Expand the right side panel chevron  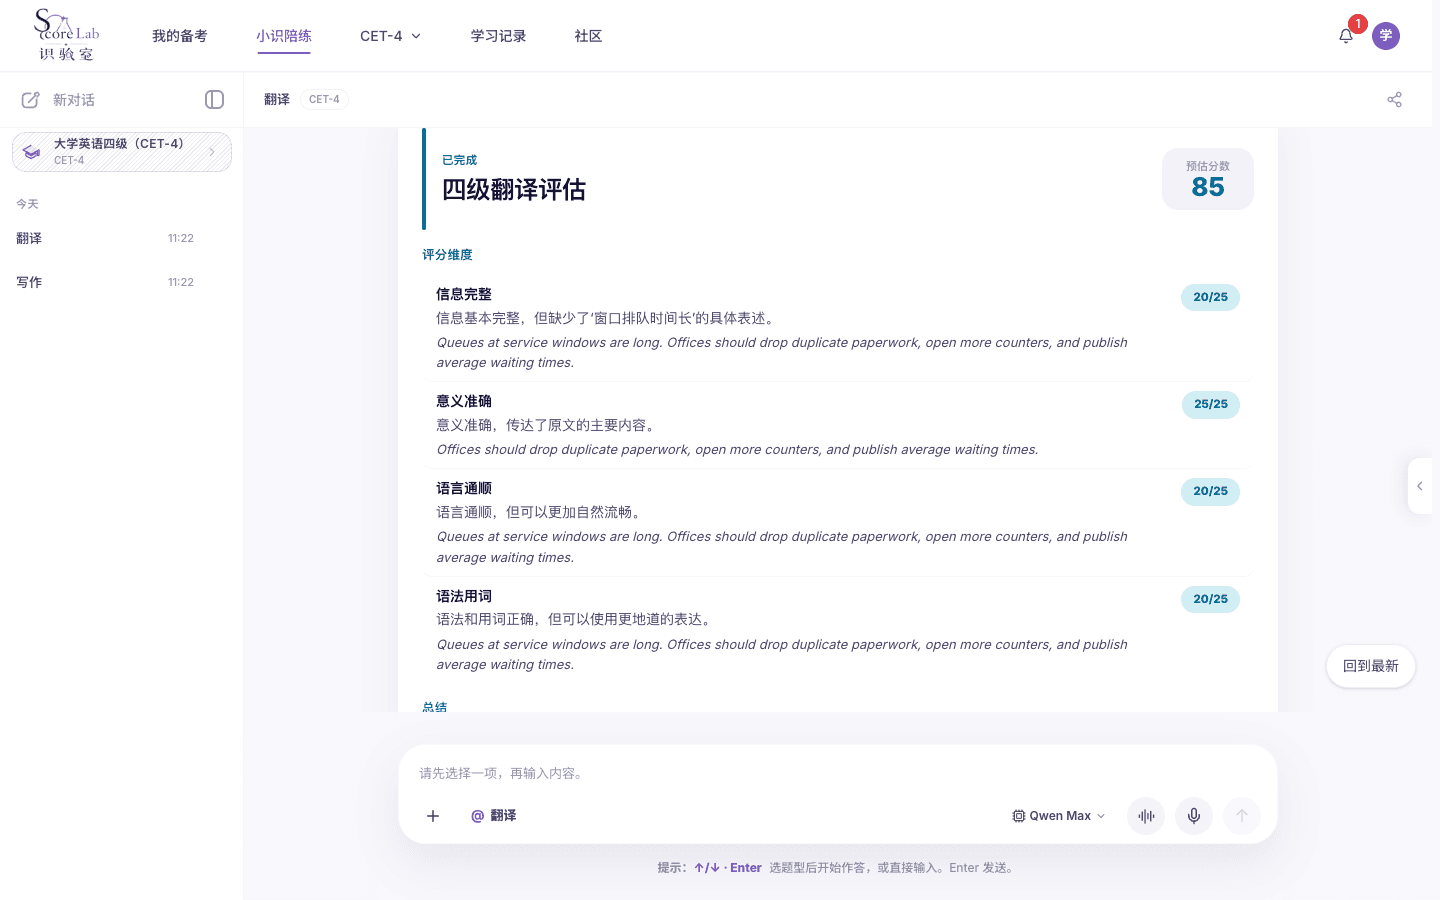(1420, 486)
